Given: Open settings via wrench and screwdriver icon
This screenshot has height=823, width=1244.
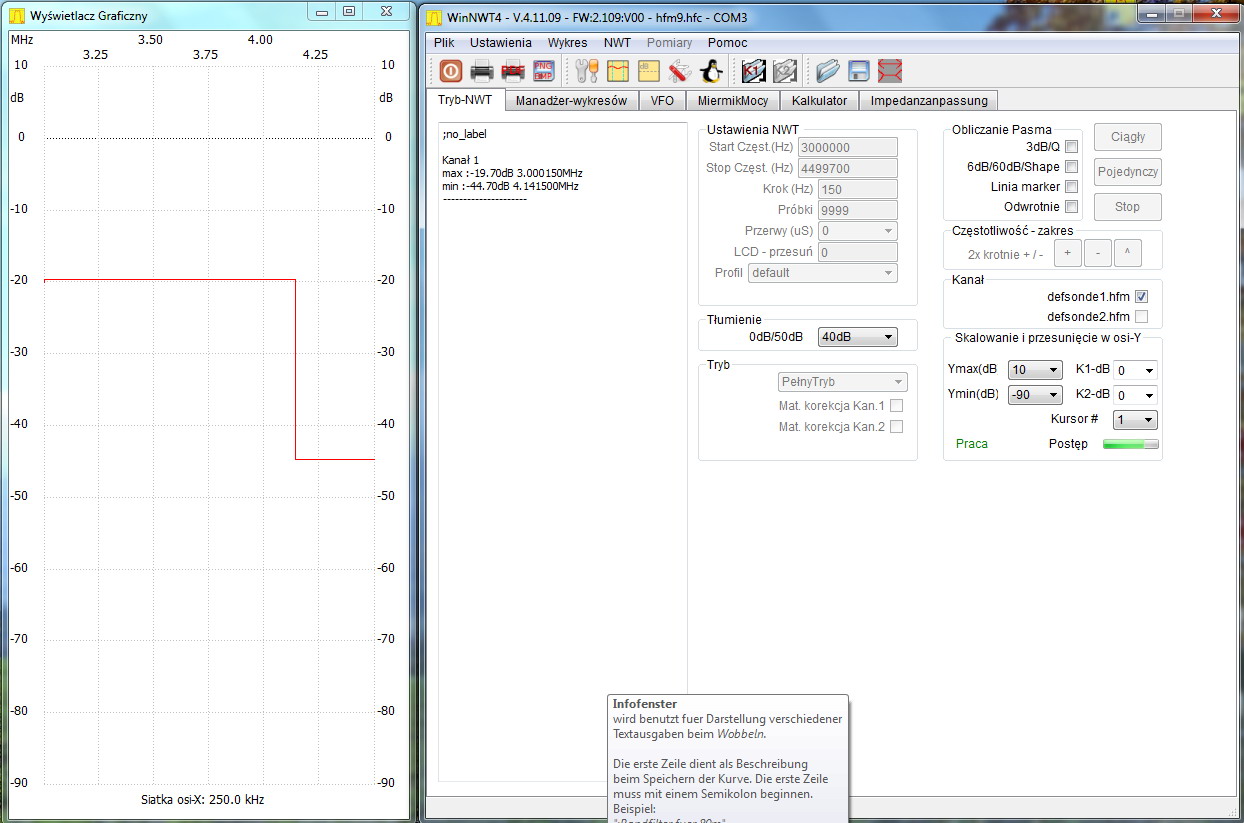Looking at the screenshot, I should pos(587,71).
